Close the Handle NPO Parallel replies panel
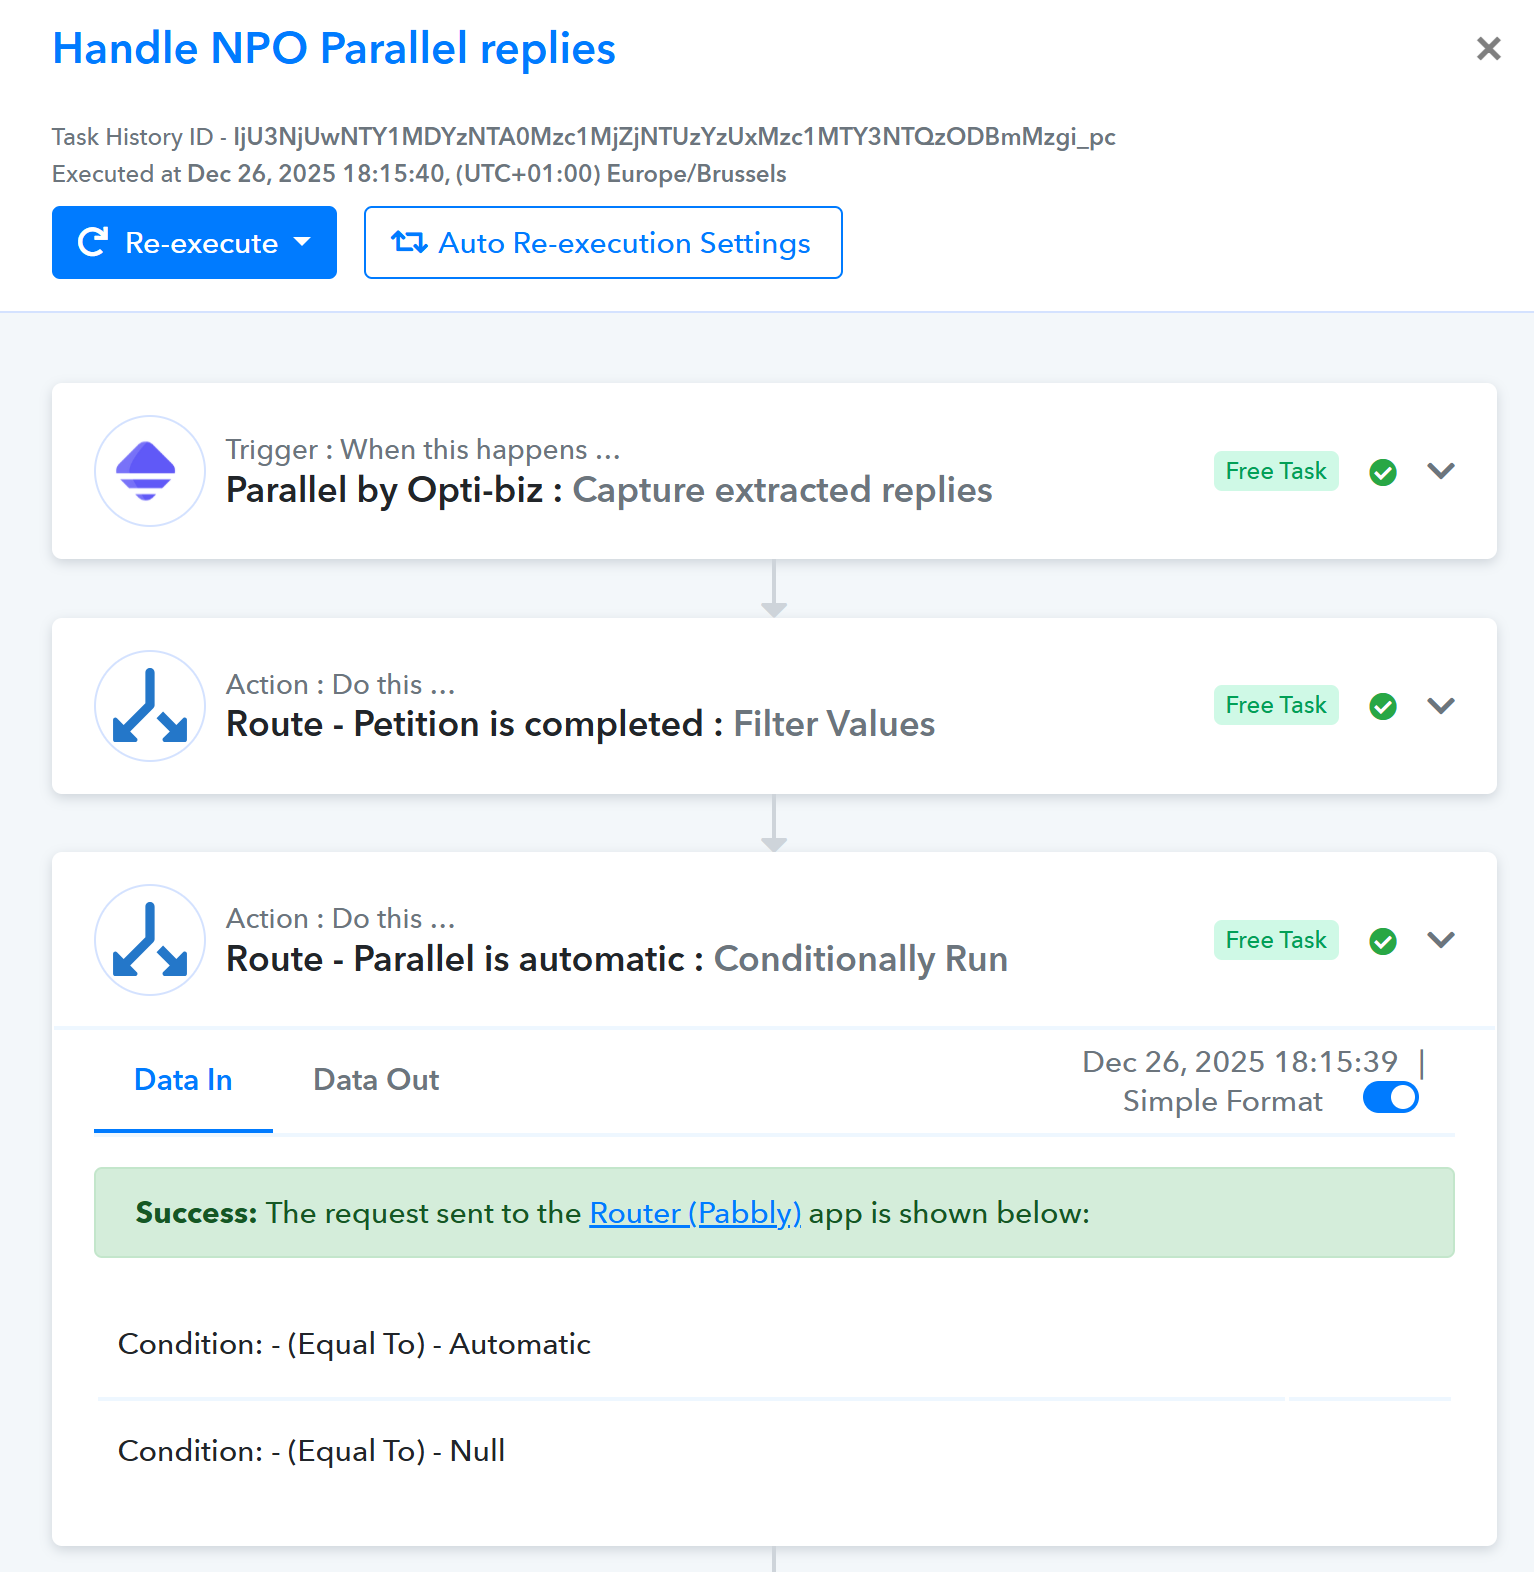The height and width of the screenshot is (1572, 1534). tap(1488, 48)
